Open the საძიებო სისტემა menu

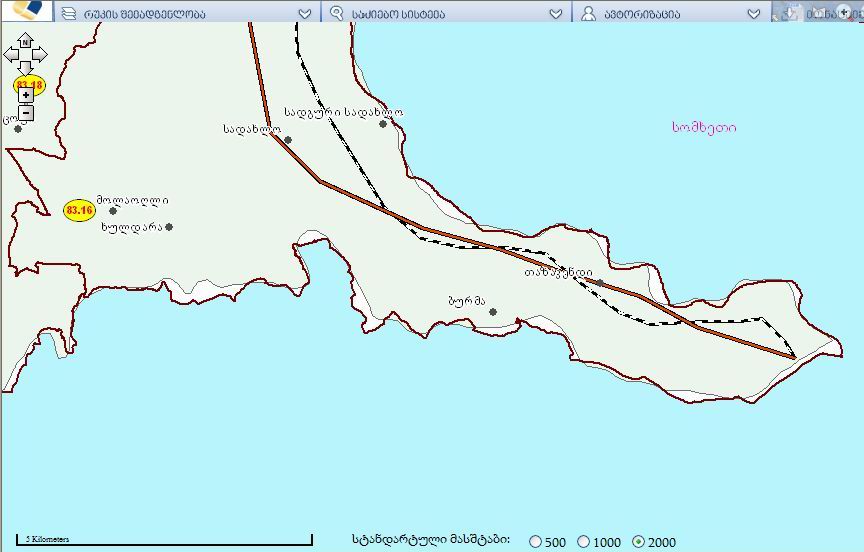click(446, 11)
